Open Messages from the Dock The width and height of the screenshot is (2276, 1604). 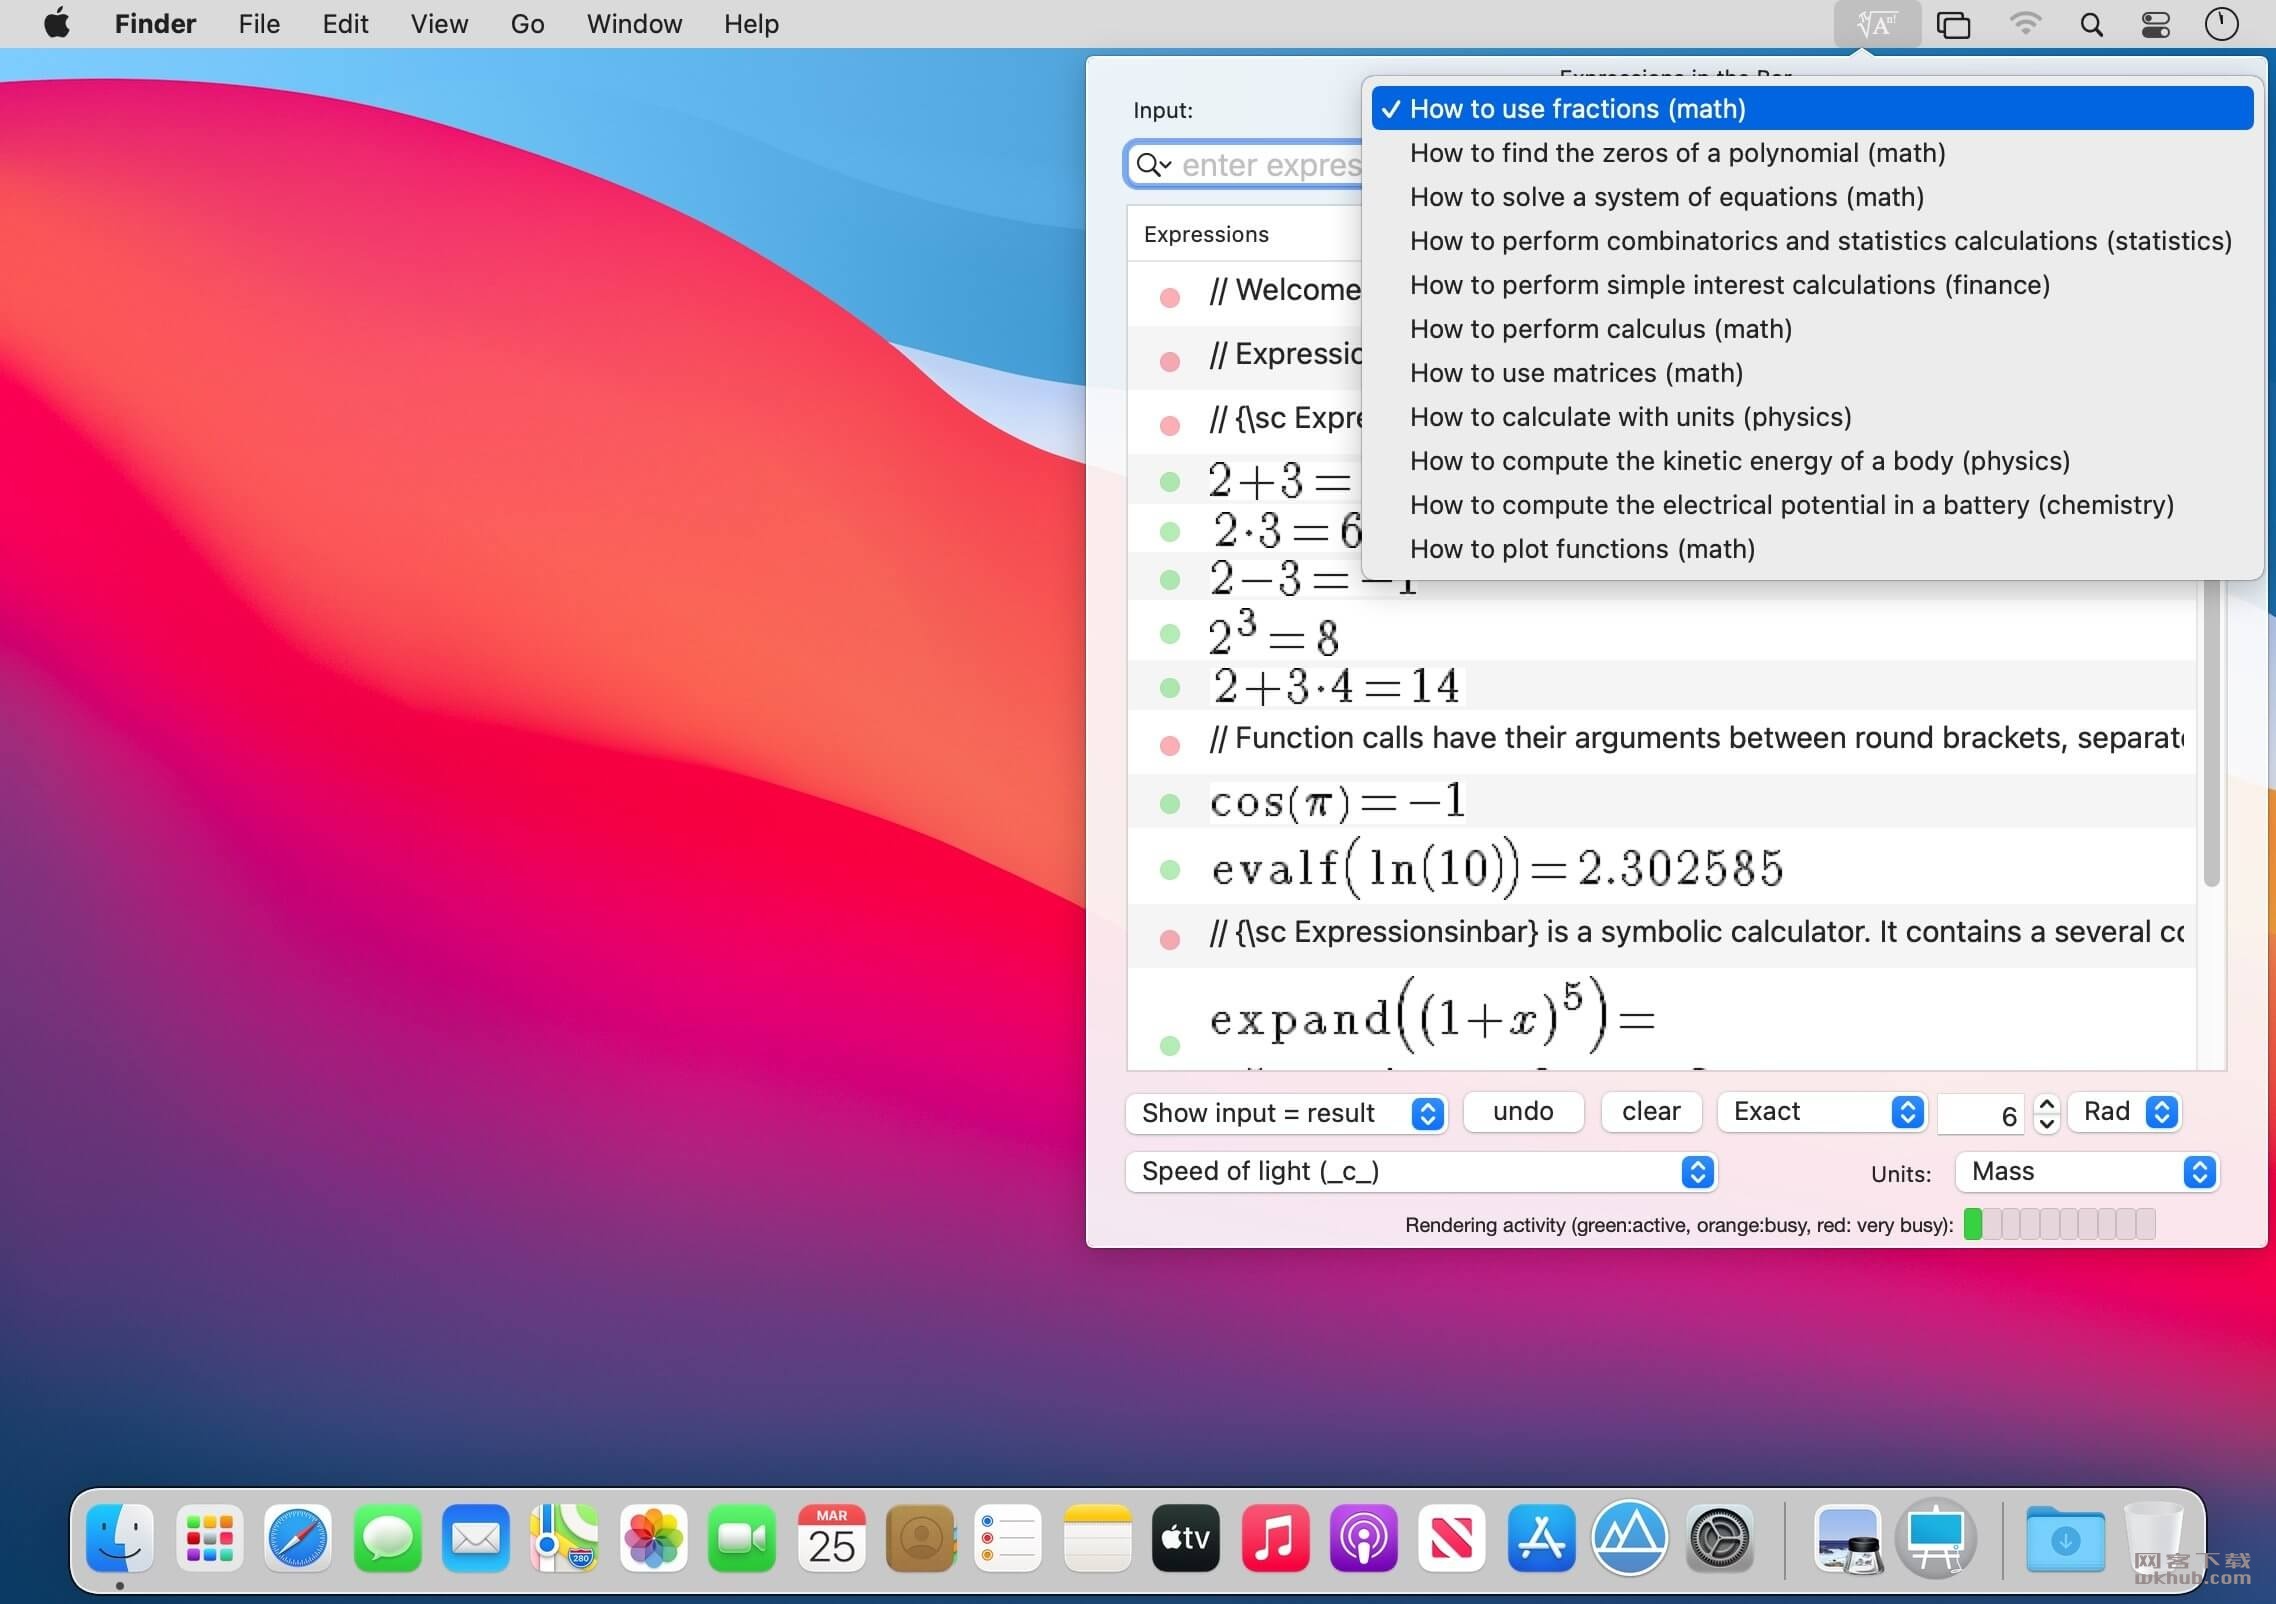[x=387, y=1537]
